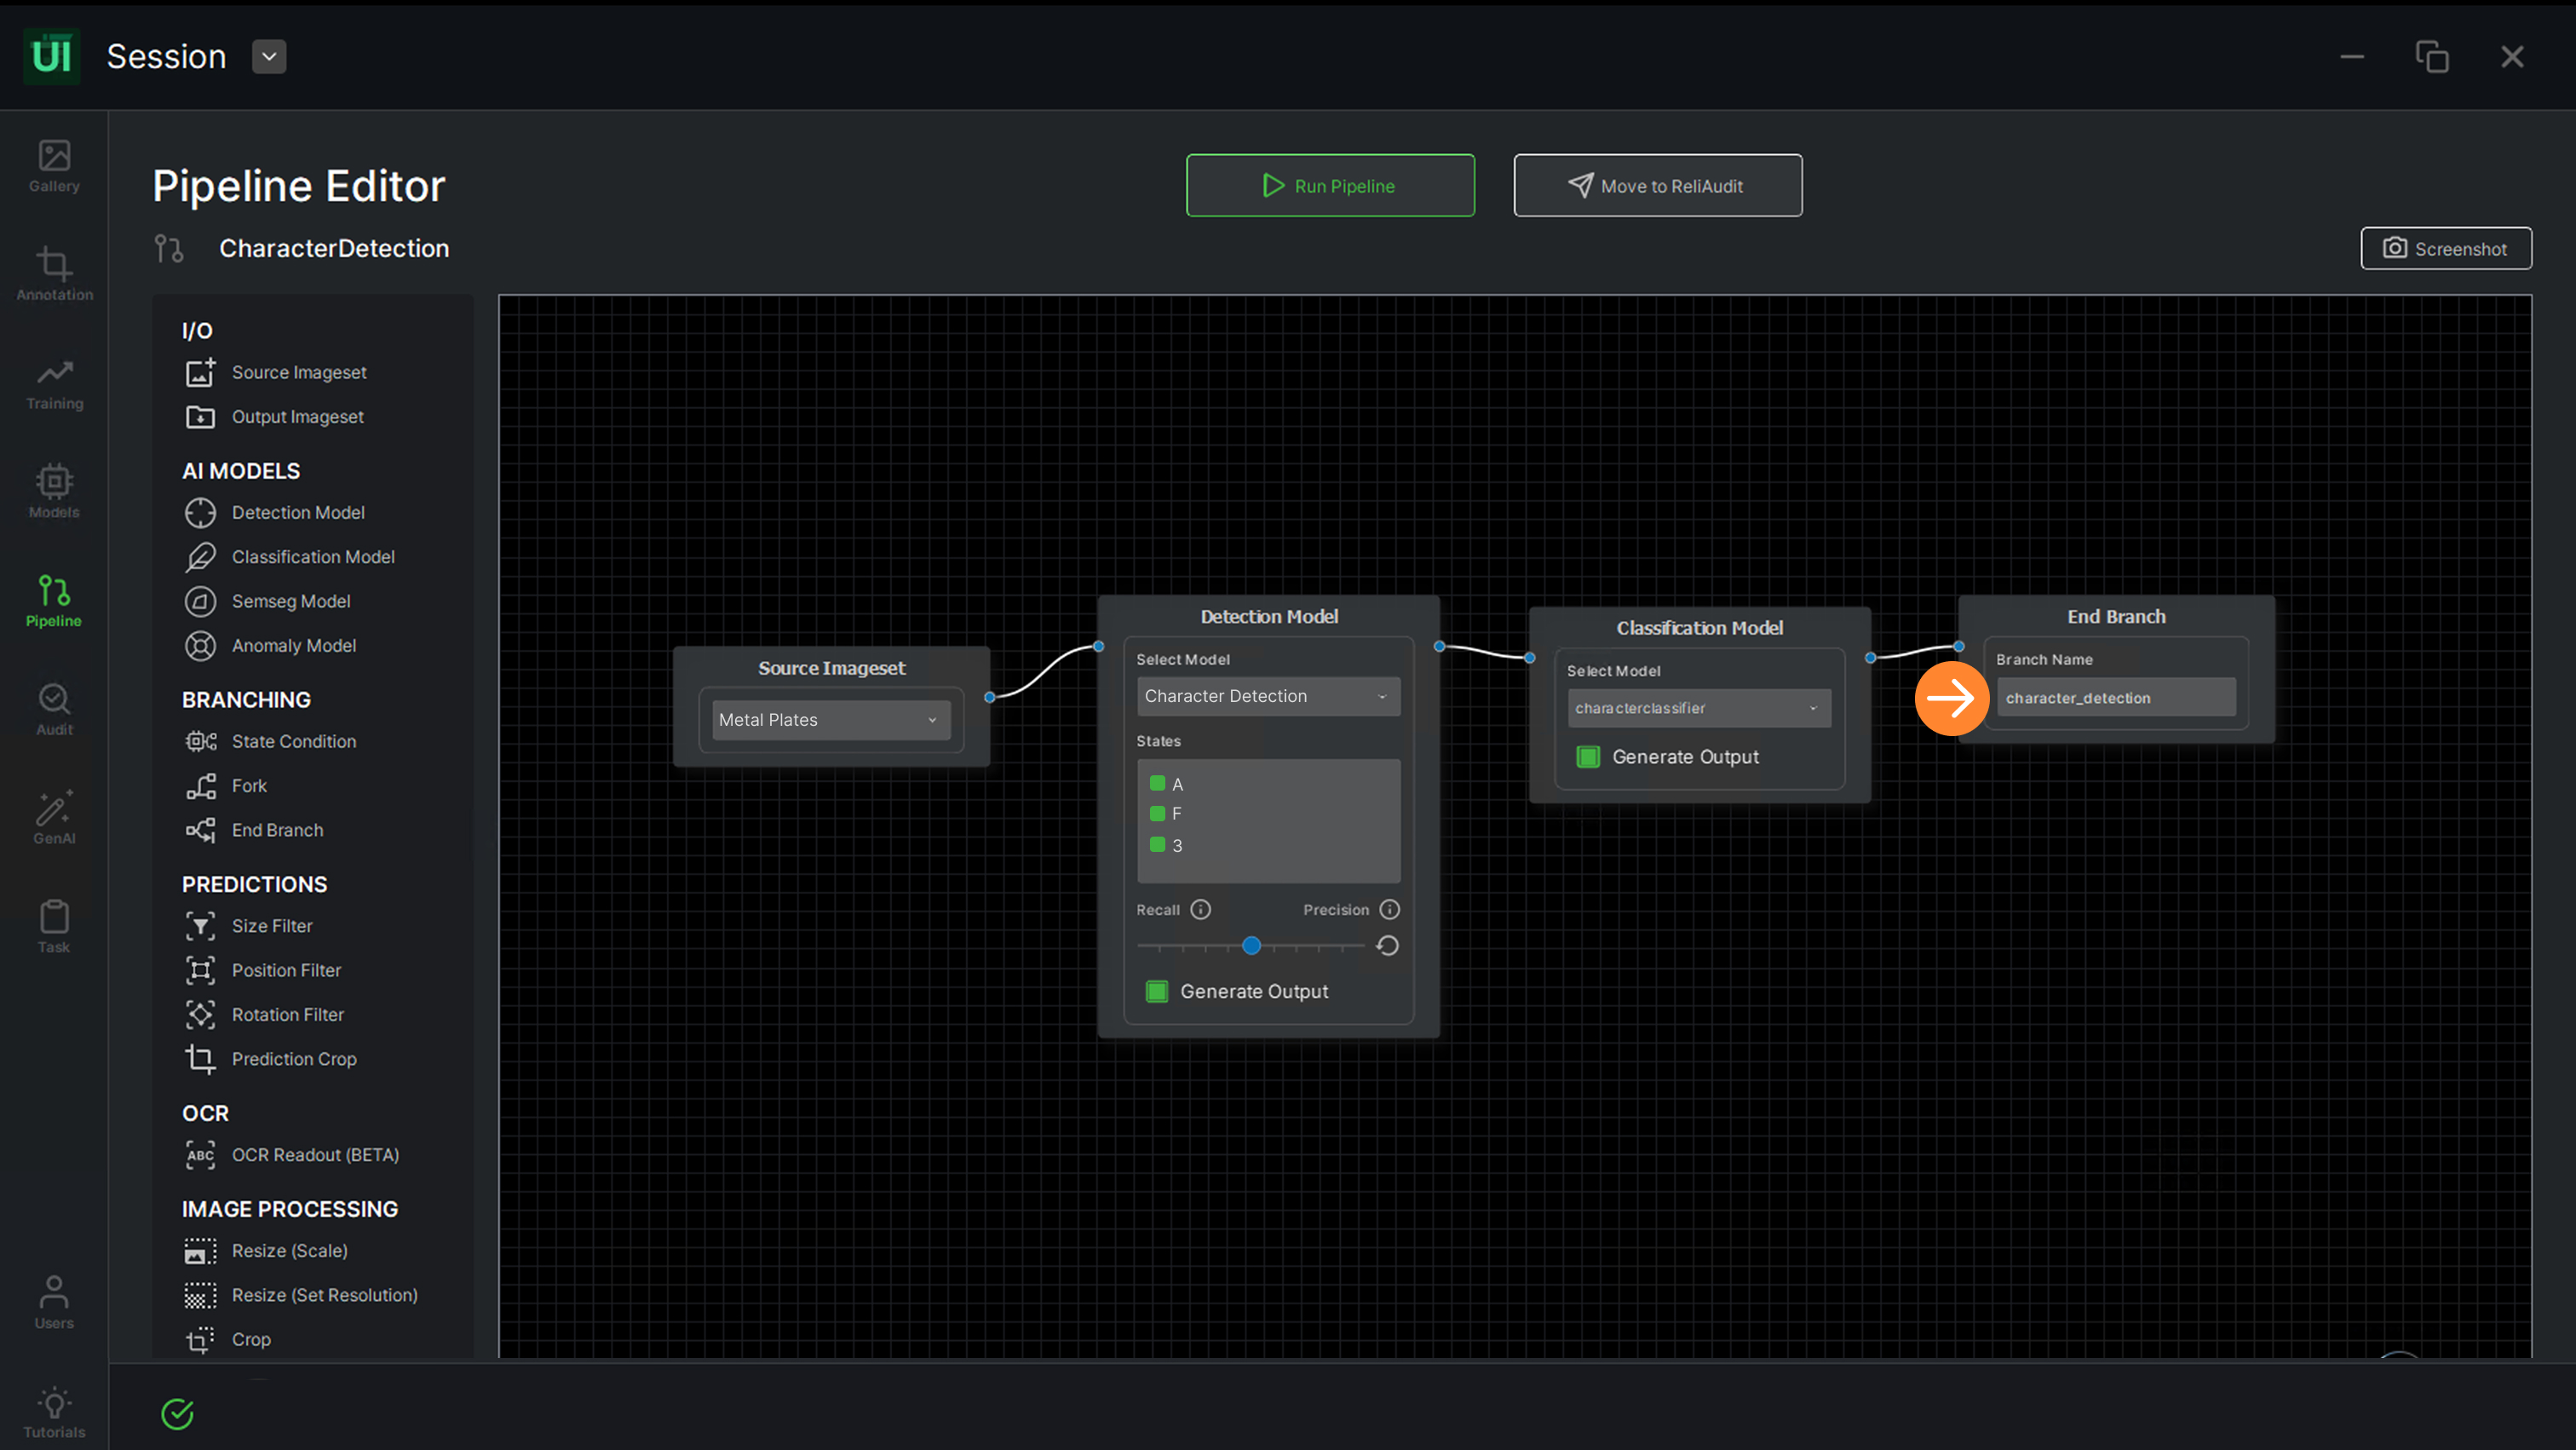Click the Run Pipeline button
Viewport: 2576px width, 1450px height.
click(1330, 186)
